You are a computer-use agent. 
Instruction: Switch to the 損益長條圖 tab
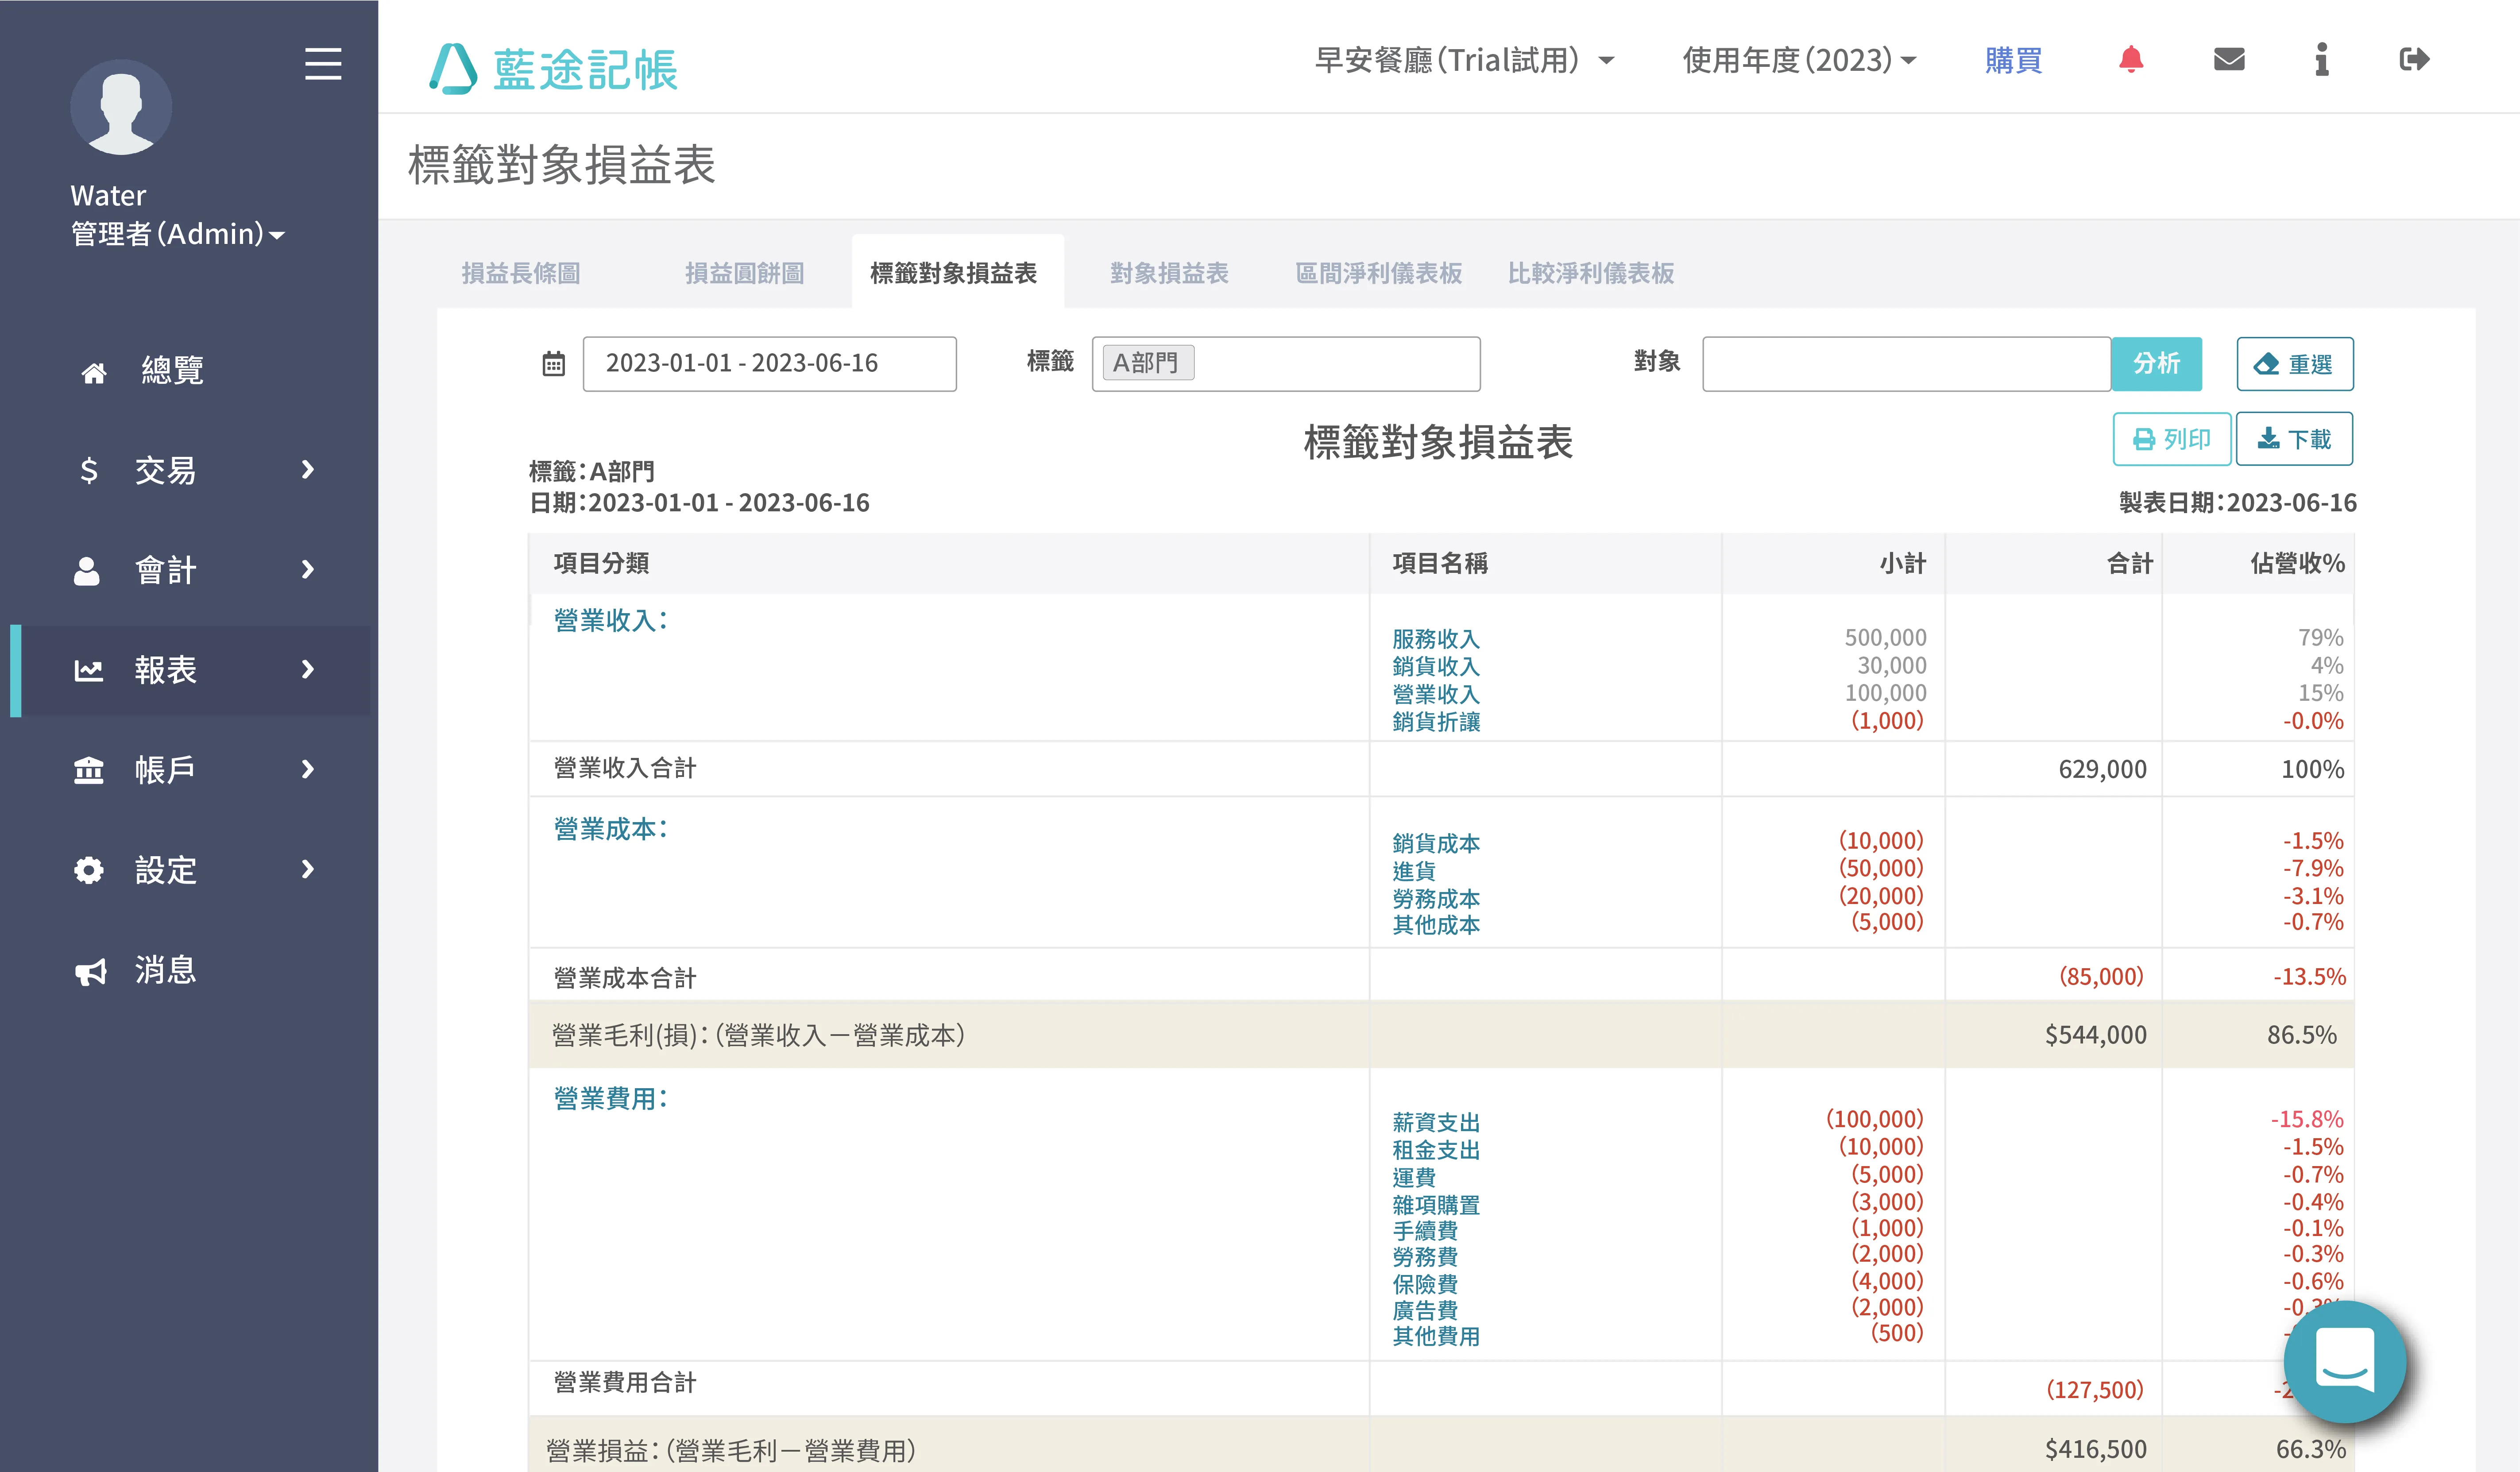click(x=521, y=273)
